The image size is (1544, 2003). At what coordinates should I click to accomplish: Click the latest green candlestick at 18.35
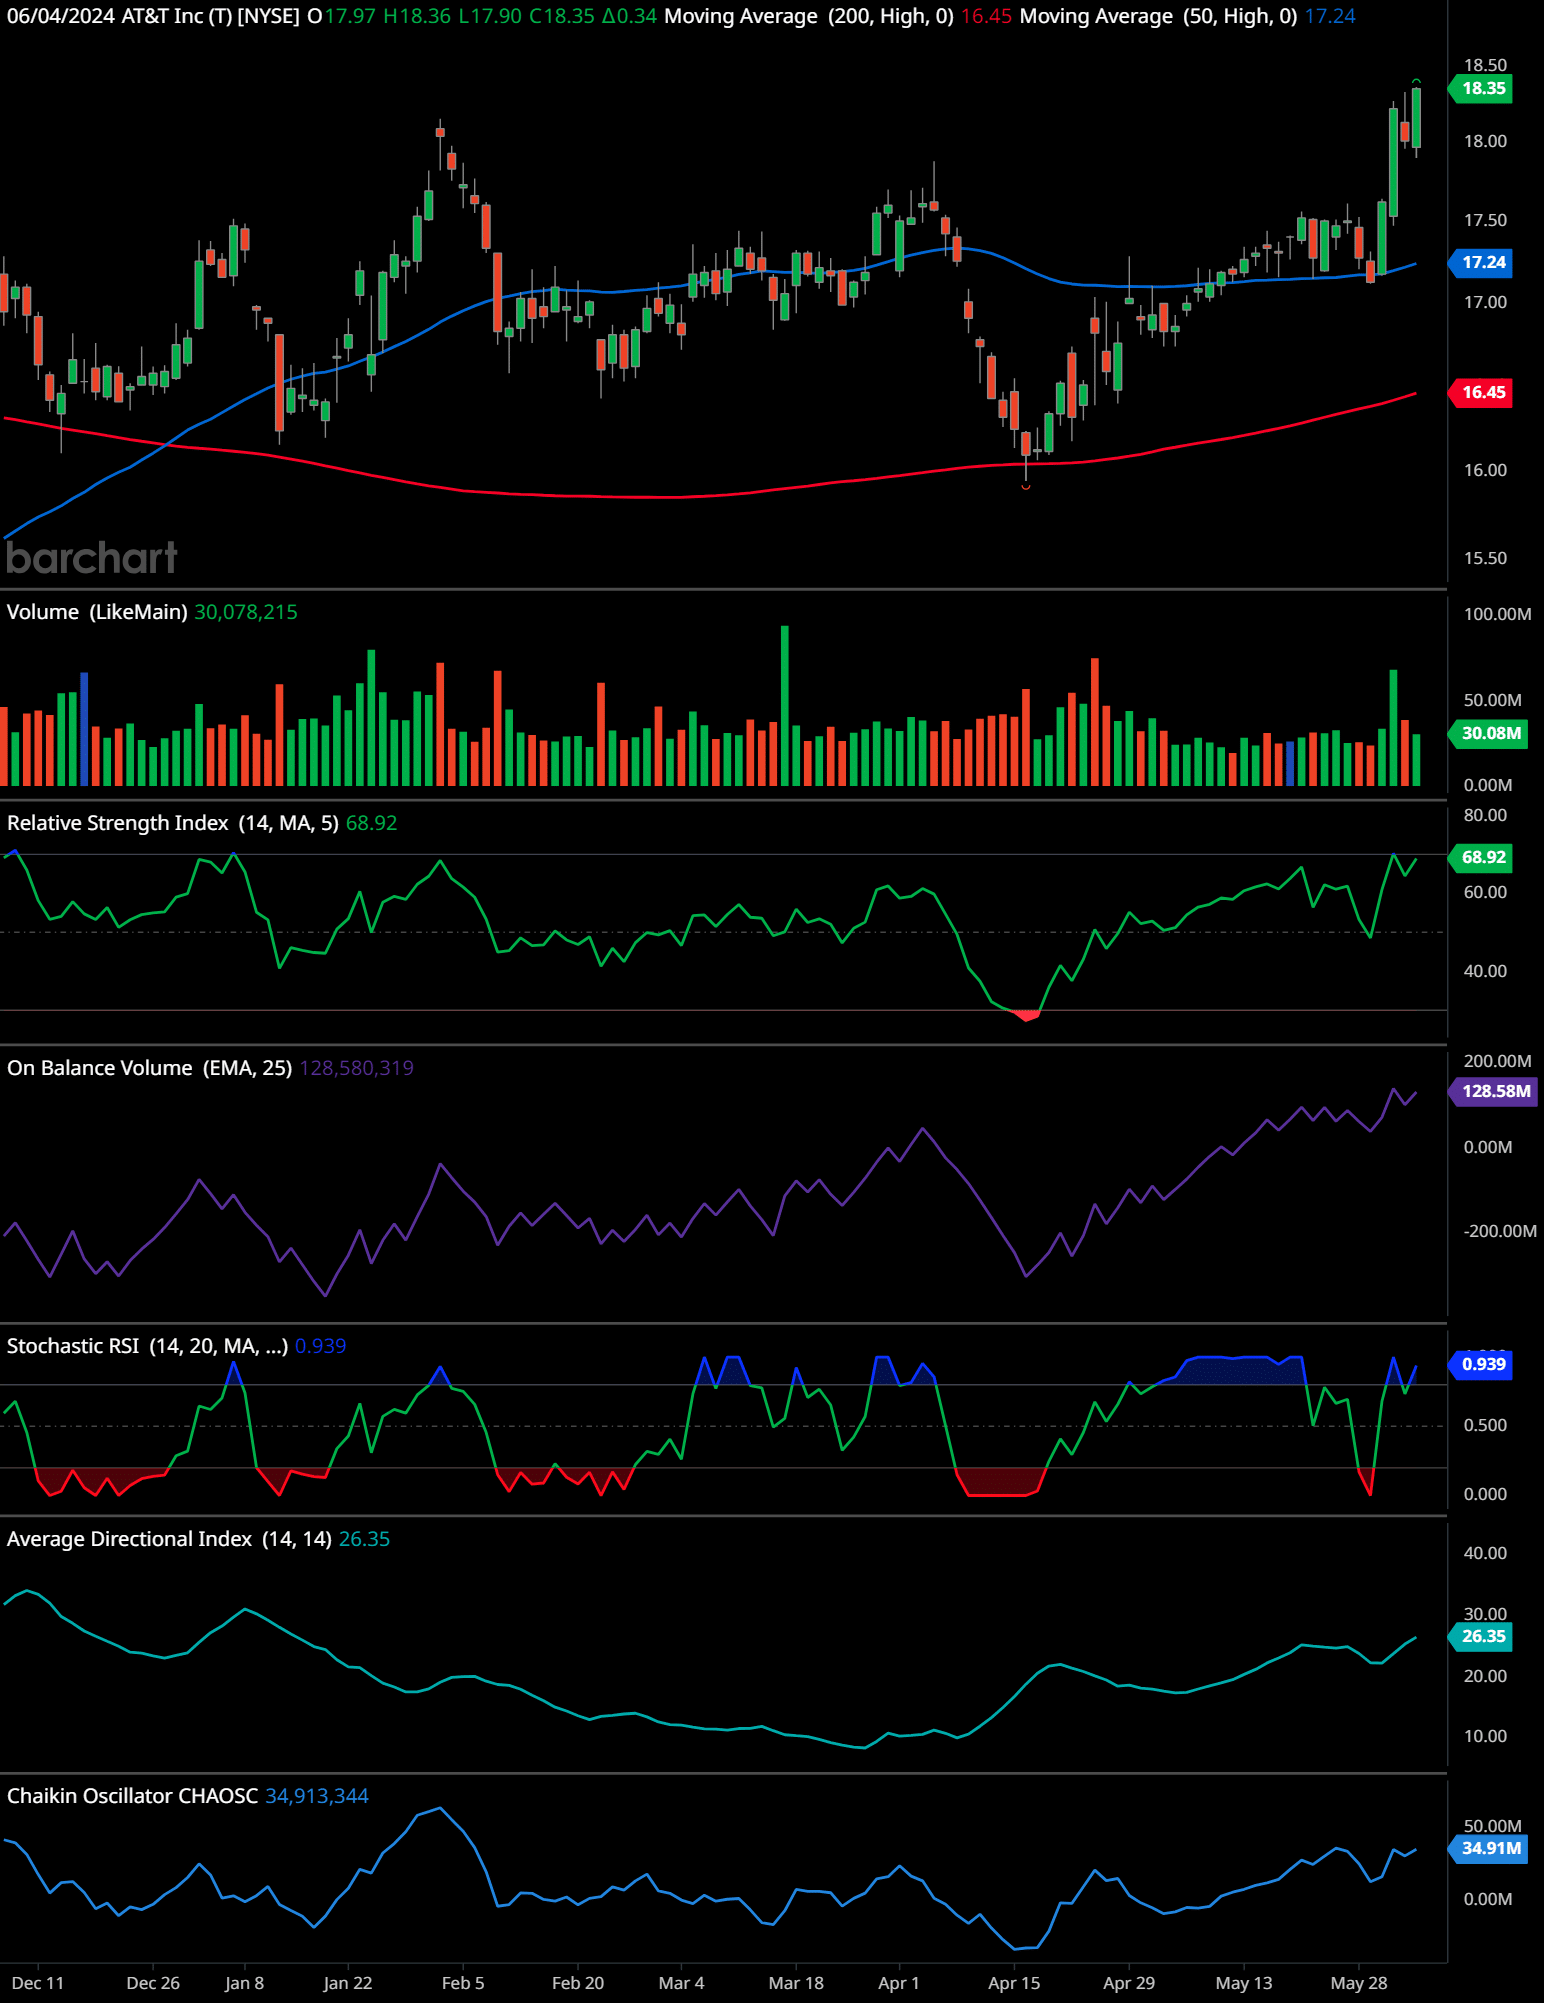click(1416, 118)
